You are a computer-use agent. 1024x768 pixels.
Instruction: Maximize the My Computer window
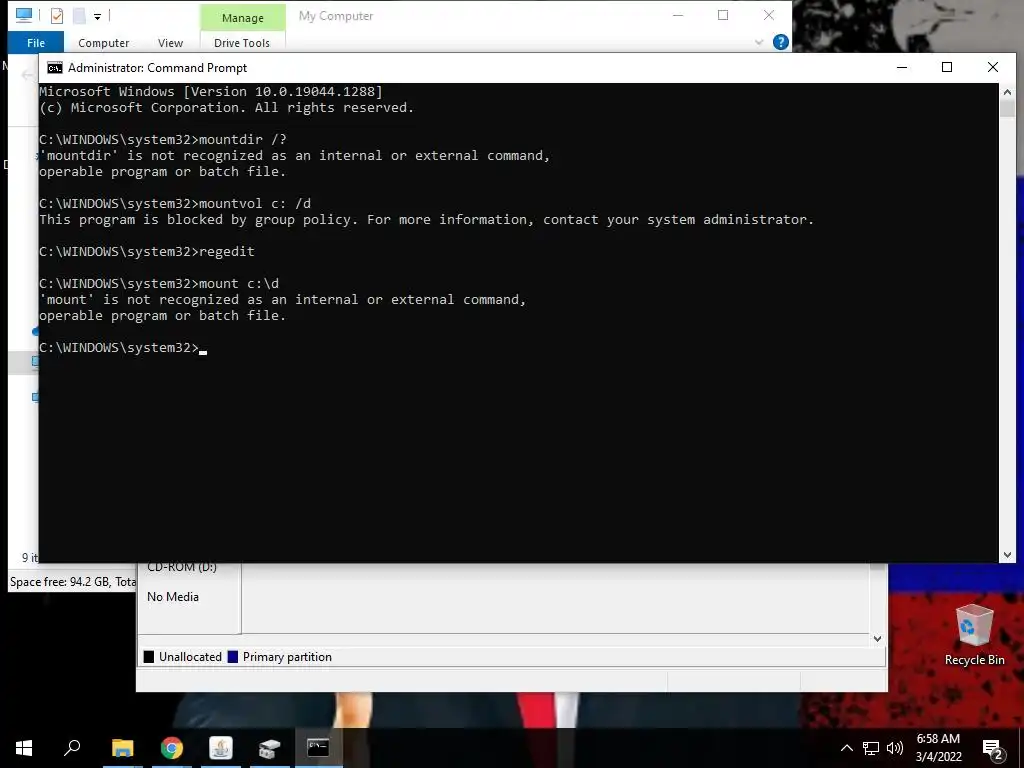tap(723, 15)
